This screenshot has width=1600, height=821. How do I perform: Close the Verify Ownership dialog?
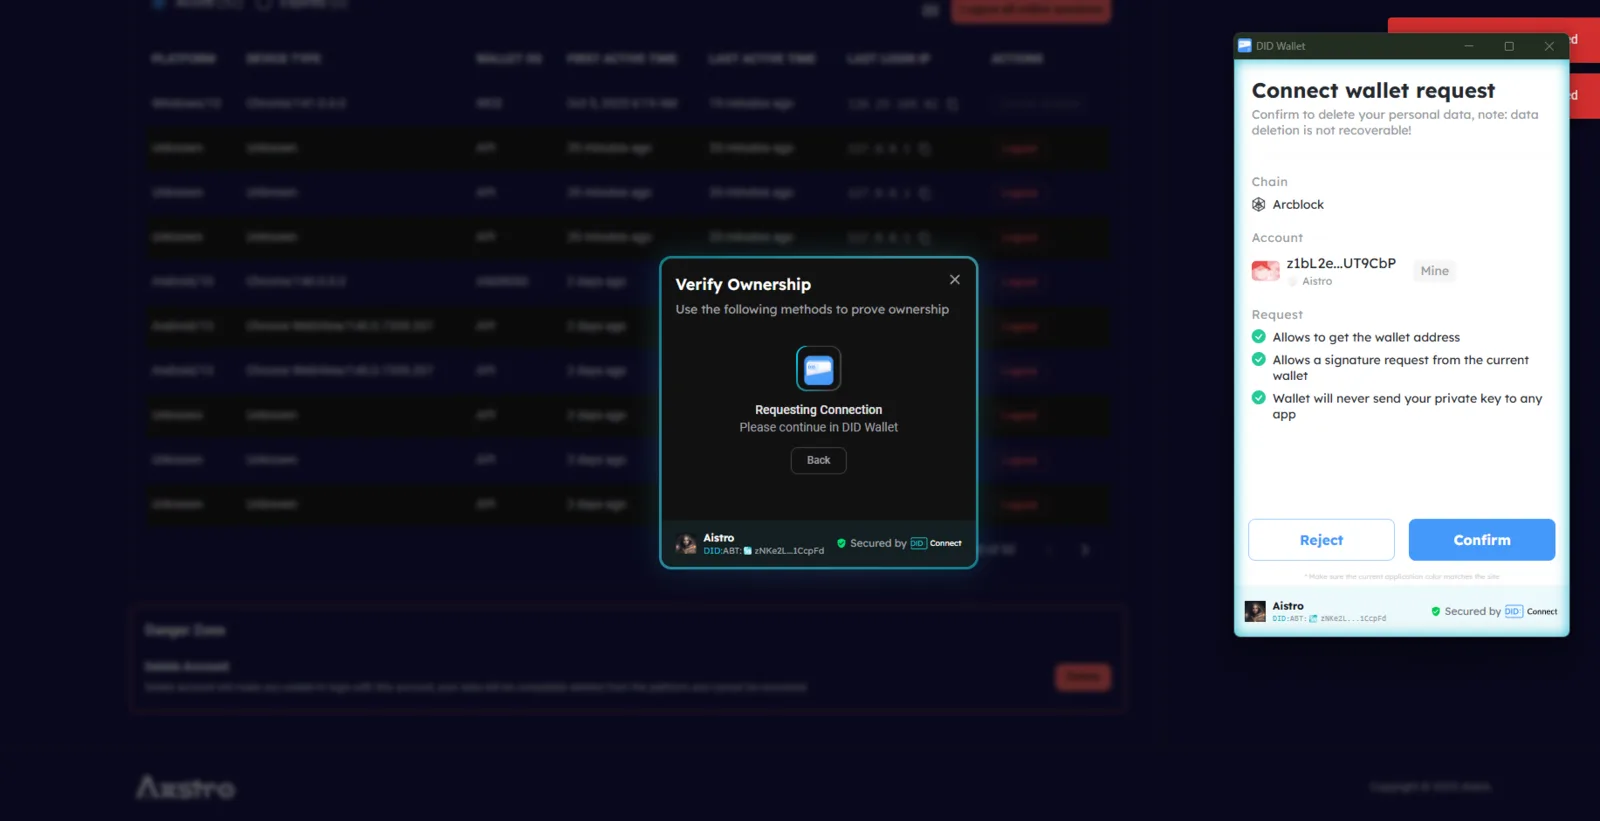(x=955, y=280)
